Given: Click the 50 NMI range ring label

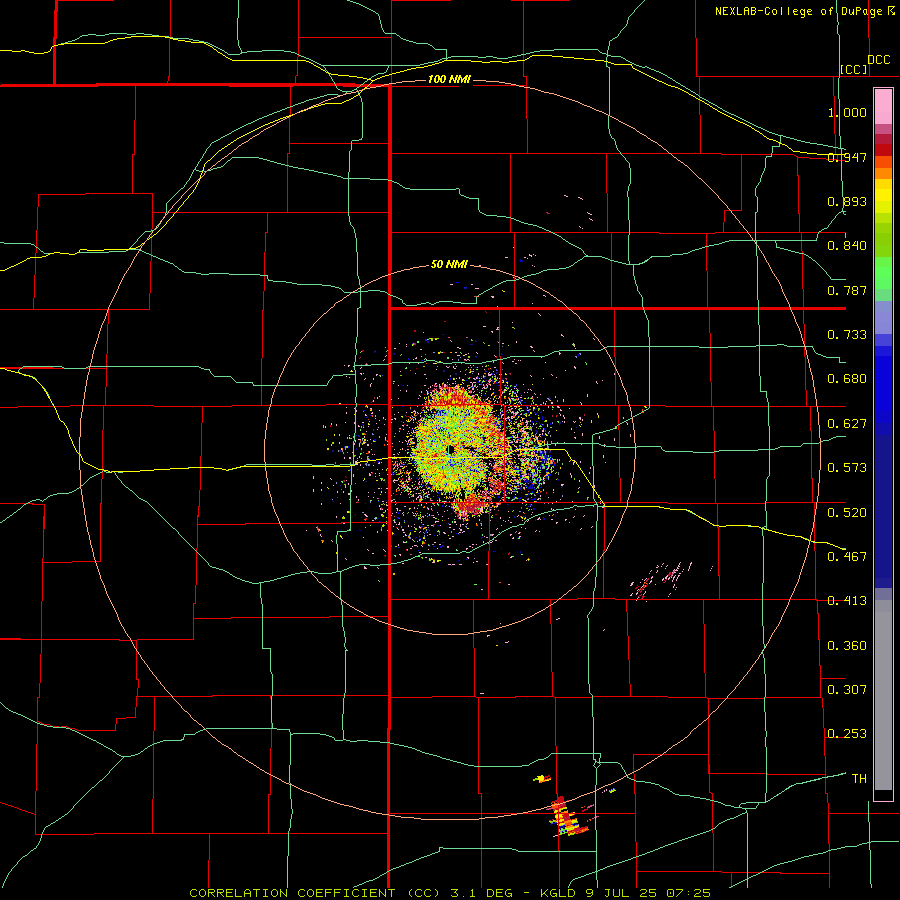Looking at the screenshot, I should point(449,264).
